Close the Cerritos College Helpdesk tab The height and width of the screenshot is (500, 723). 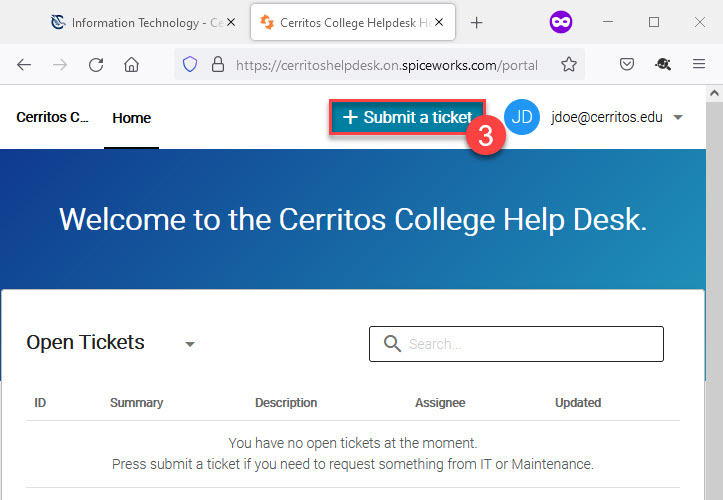[x=439, y=22]
